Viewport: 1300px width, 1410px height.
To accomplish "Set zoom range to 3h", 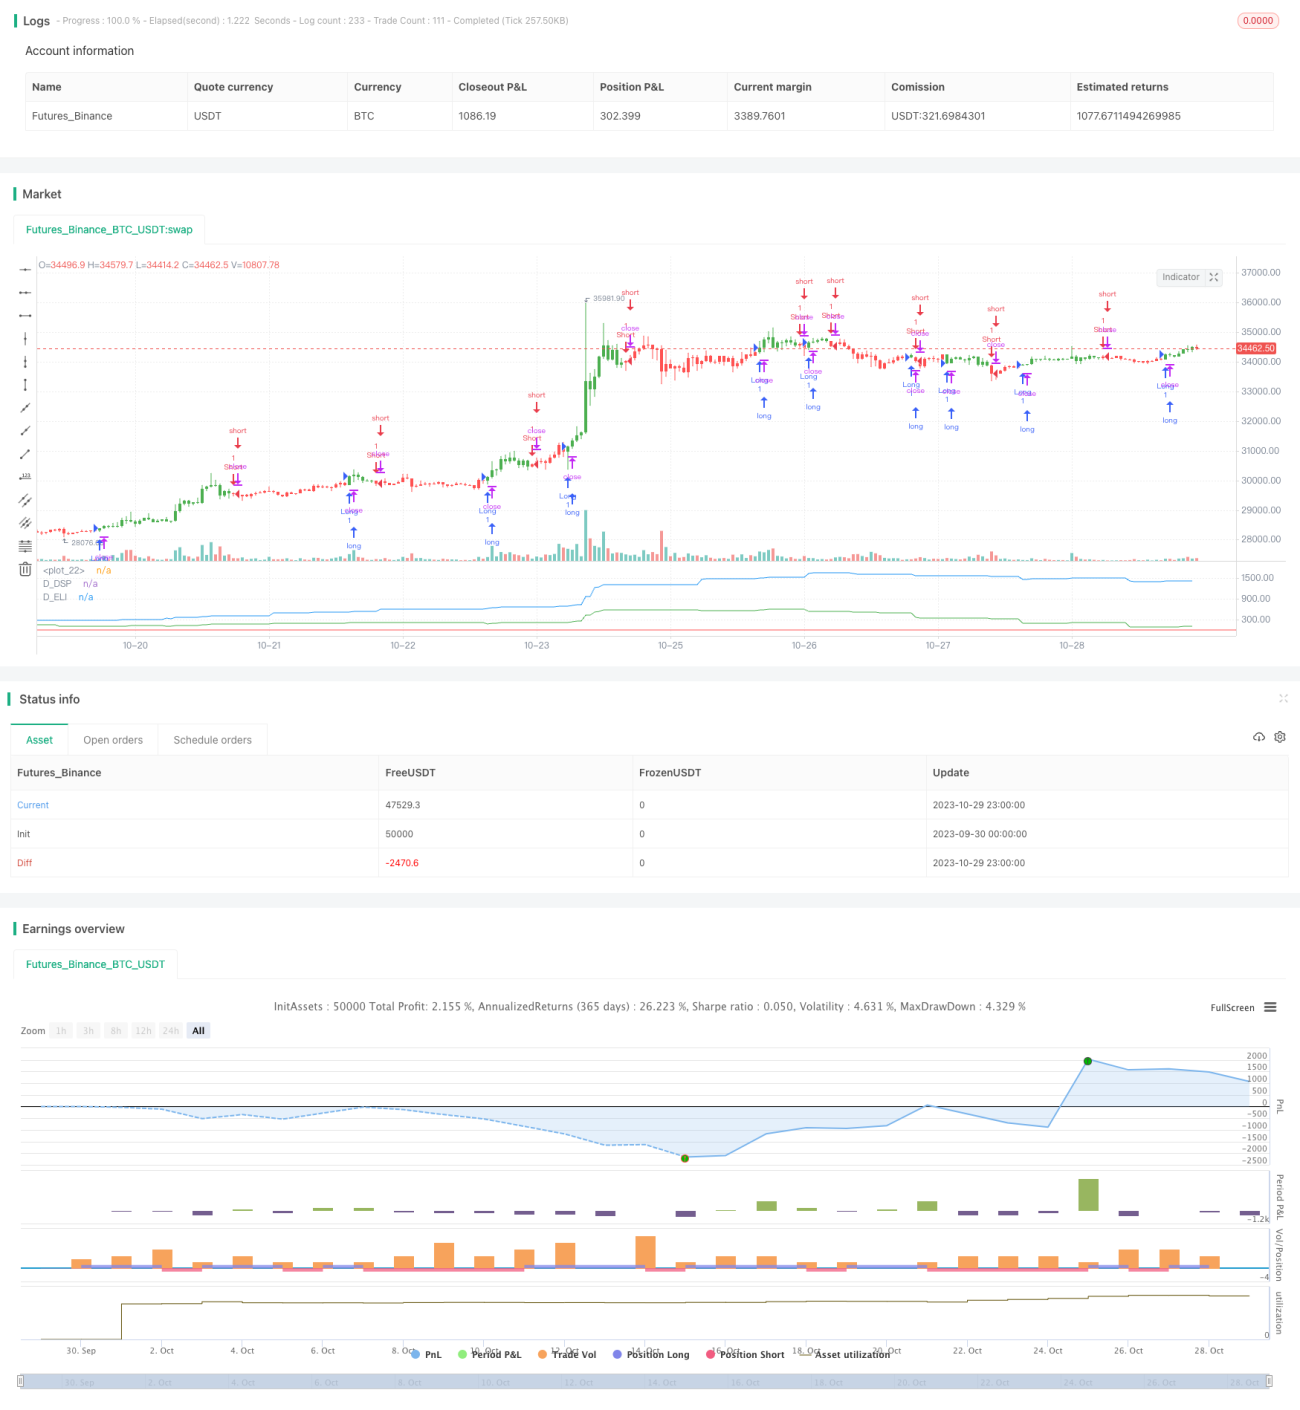I will 88,1030.
